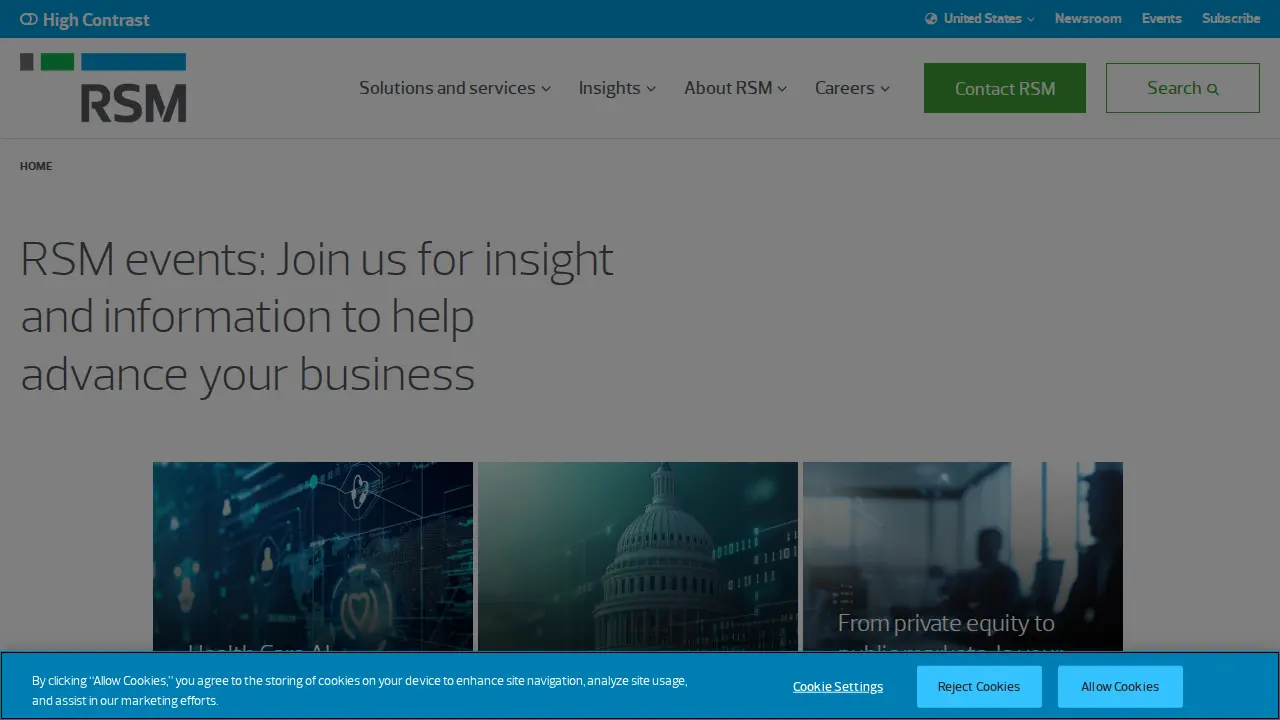The image size is (1280, 720).
Task: Expand the About RSM menu
Action: tap(736, 88)
